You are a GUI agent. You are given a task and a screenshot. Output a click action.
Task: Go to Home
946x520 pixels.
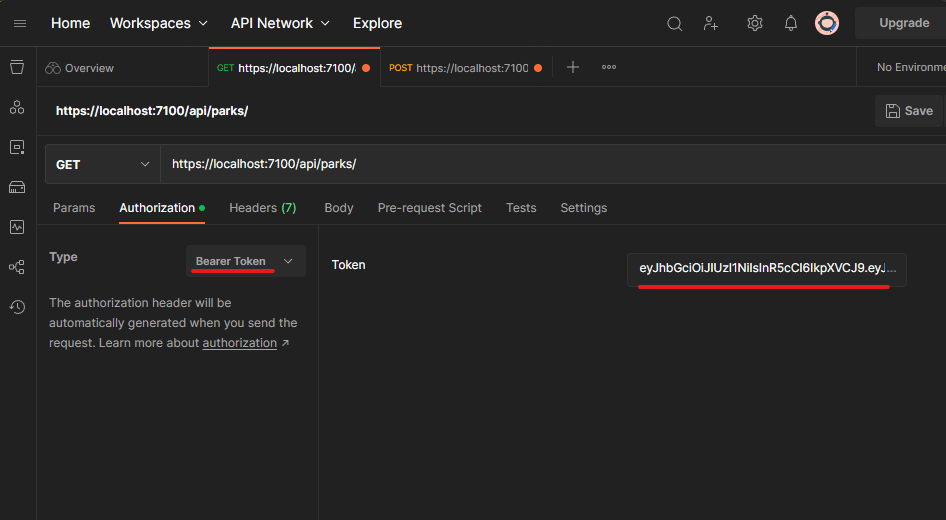(71, 24)
